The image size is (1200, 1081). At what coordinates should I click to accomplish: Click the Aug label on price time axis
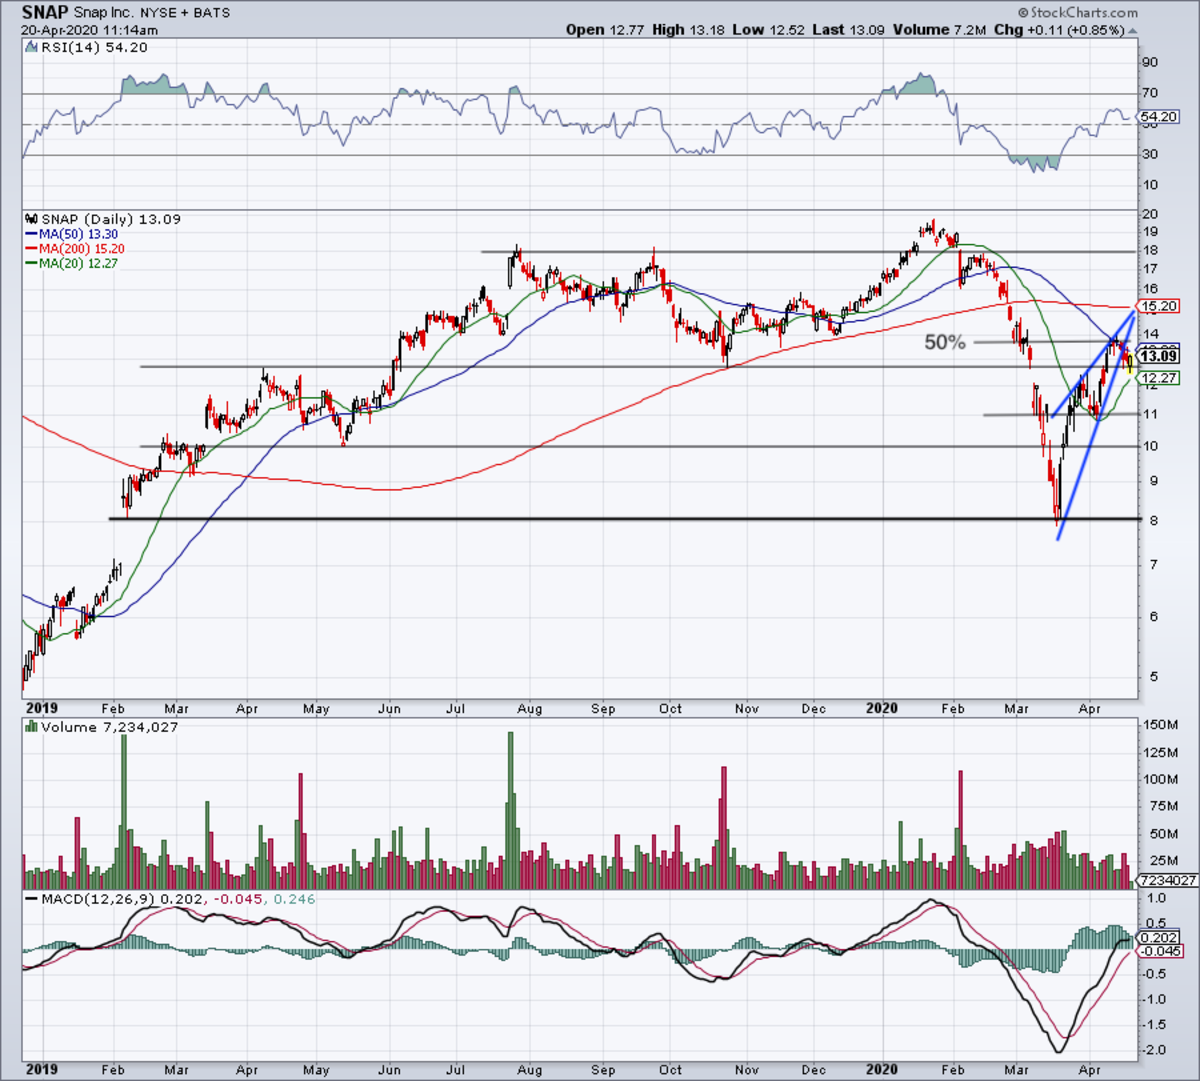point(529,709)
